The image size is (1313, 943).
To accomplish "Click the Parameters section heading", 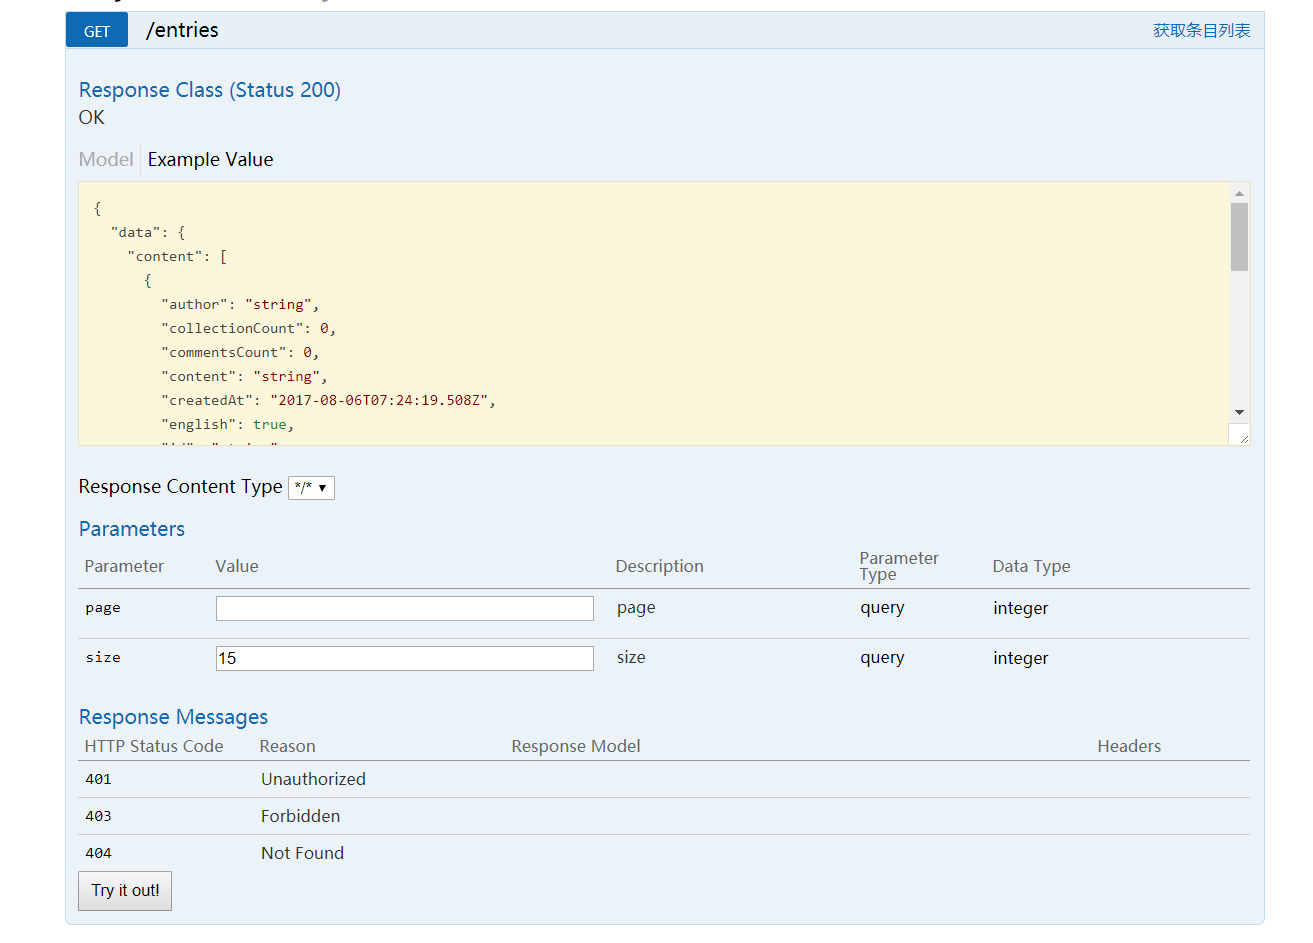I will (x=132, y=529).
